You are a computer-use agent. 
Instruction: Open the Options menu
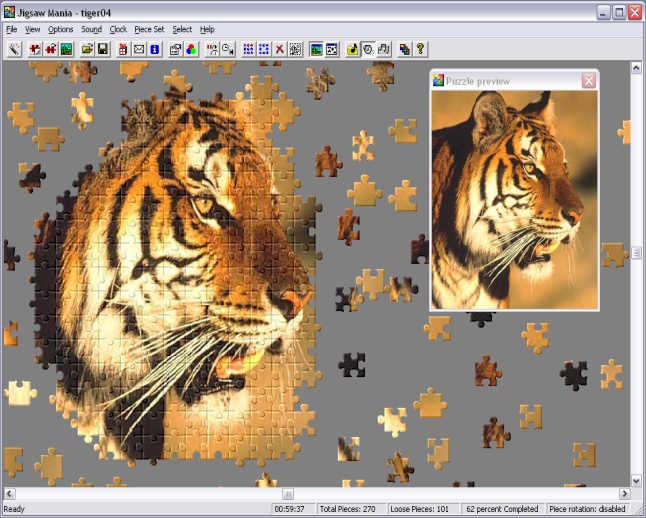pos(60,30)
